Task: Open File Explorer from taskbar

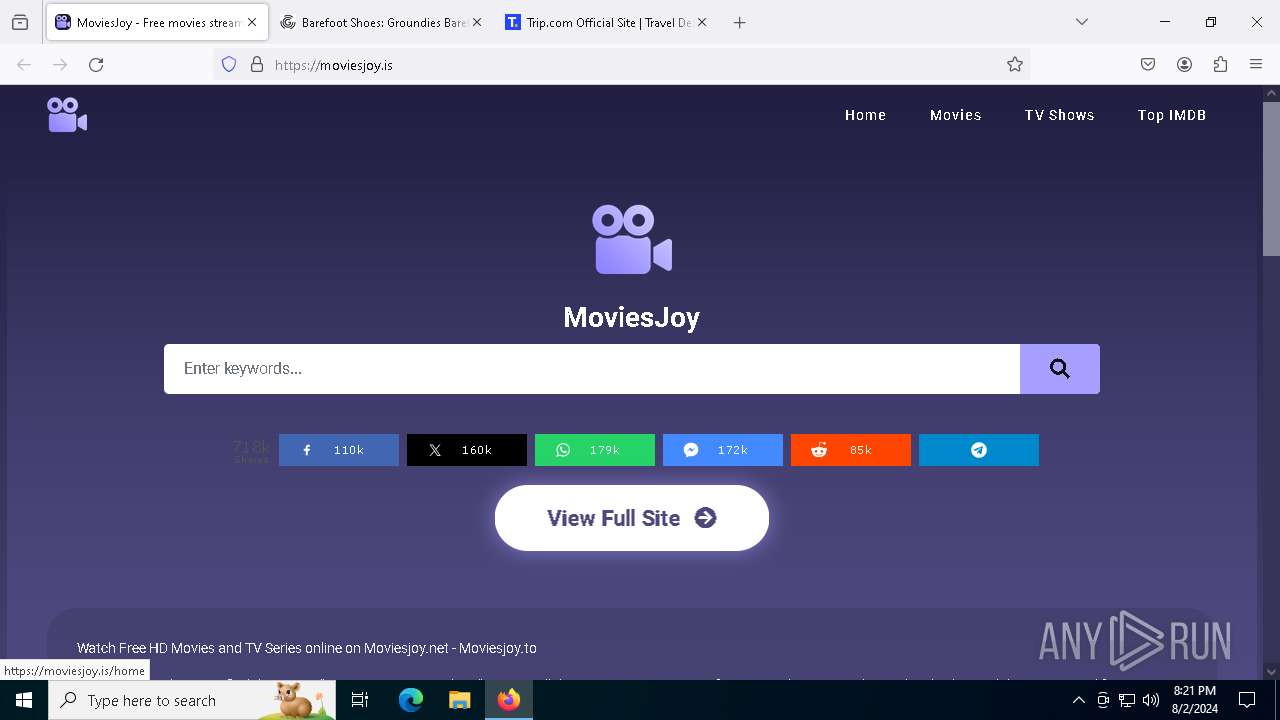Action: pos(459,700)
